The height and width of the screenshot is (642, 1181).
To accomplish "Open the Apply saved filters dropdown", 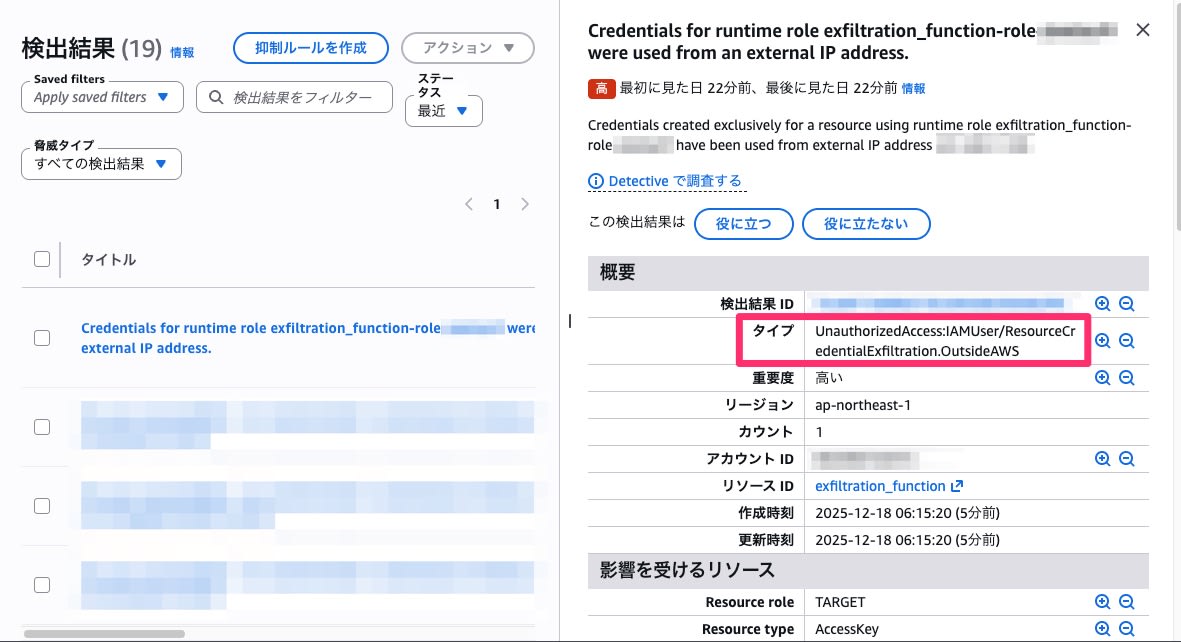I will coord(101,97).
